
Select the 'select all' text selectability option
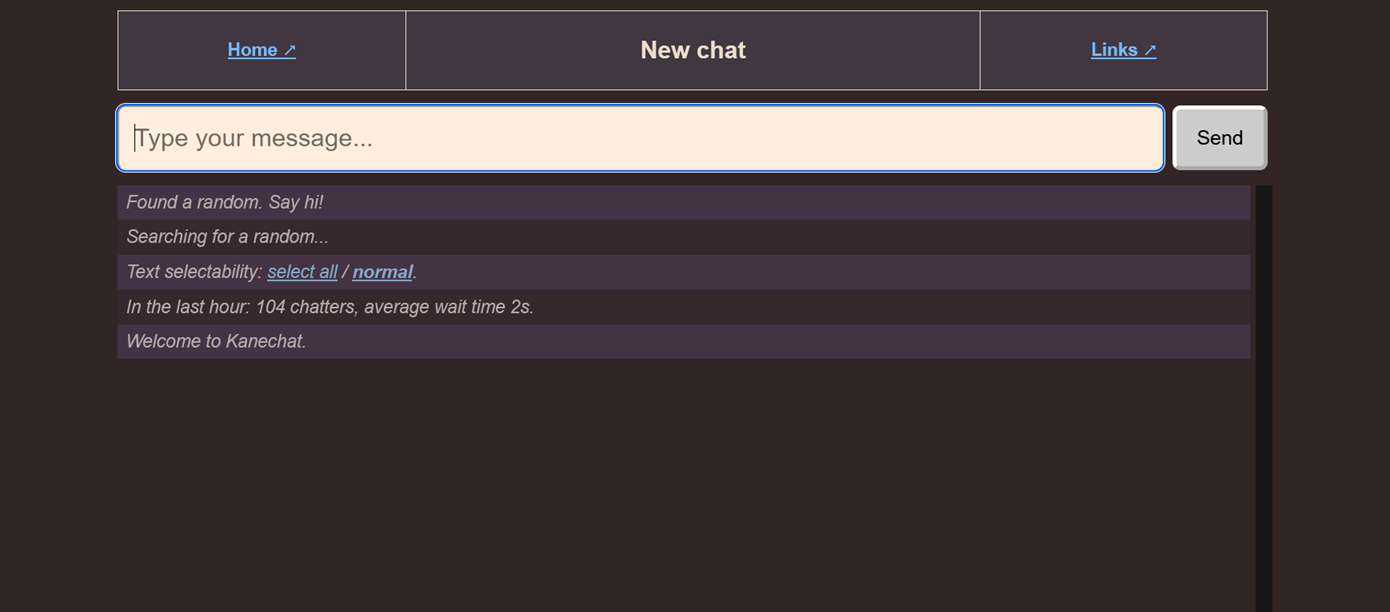[x=302, y=271]
